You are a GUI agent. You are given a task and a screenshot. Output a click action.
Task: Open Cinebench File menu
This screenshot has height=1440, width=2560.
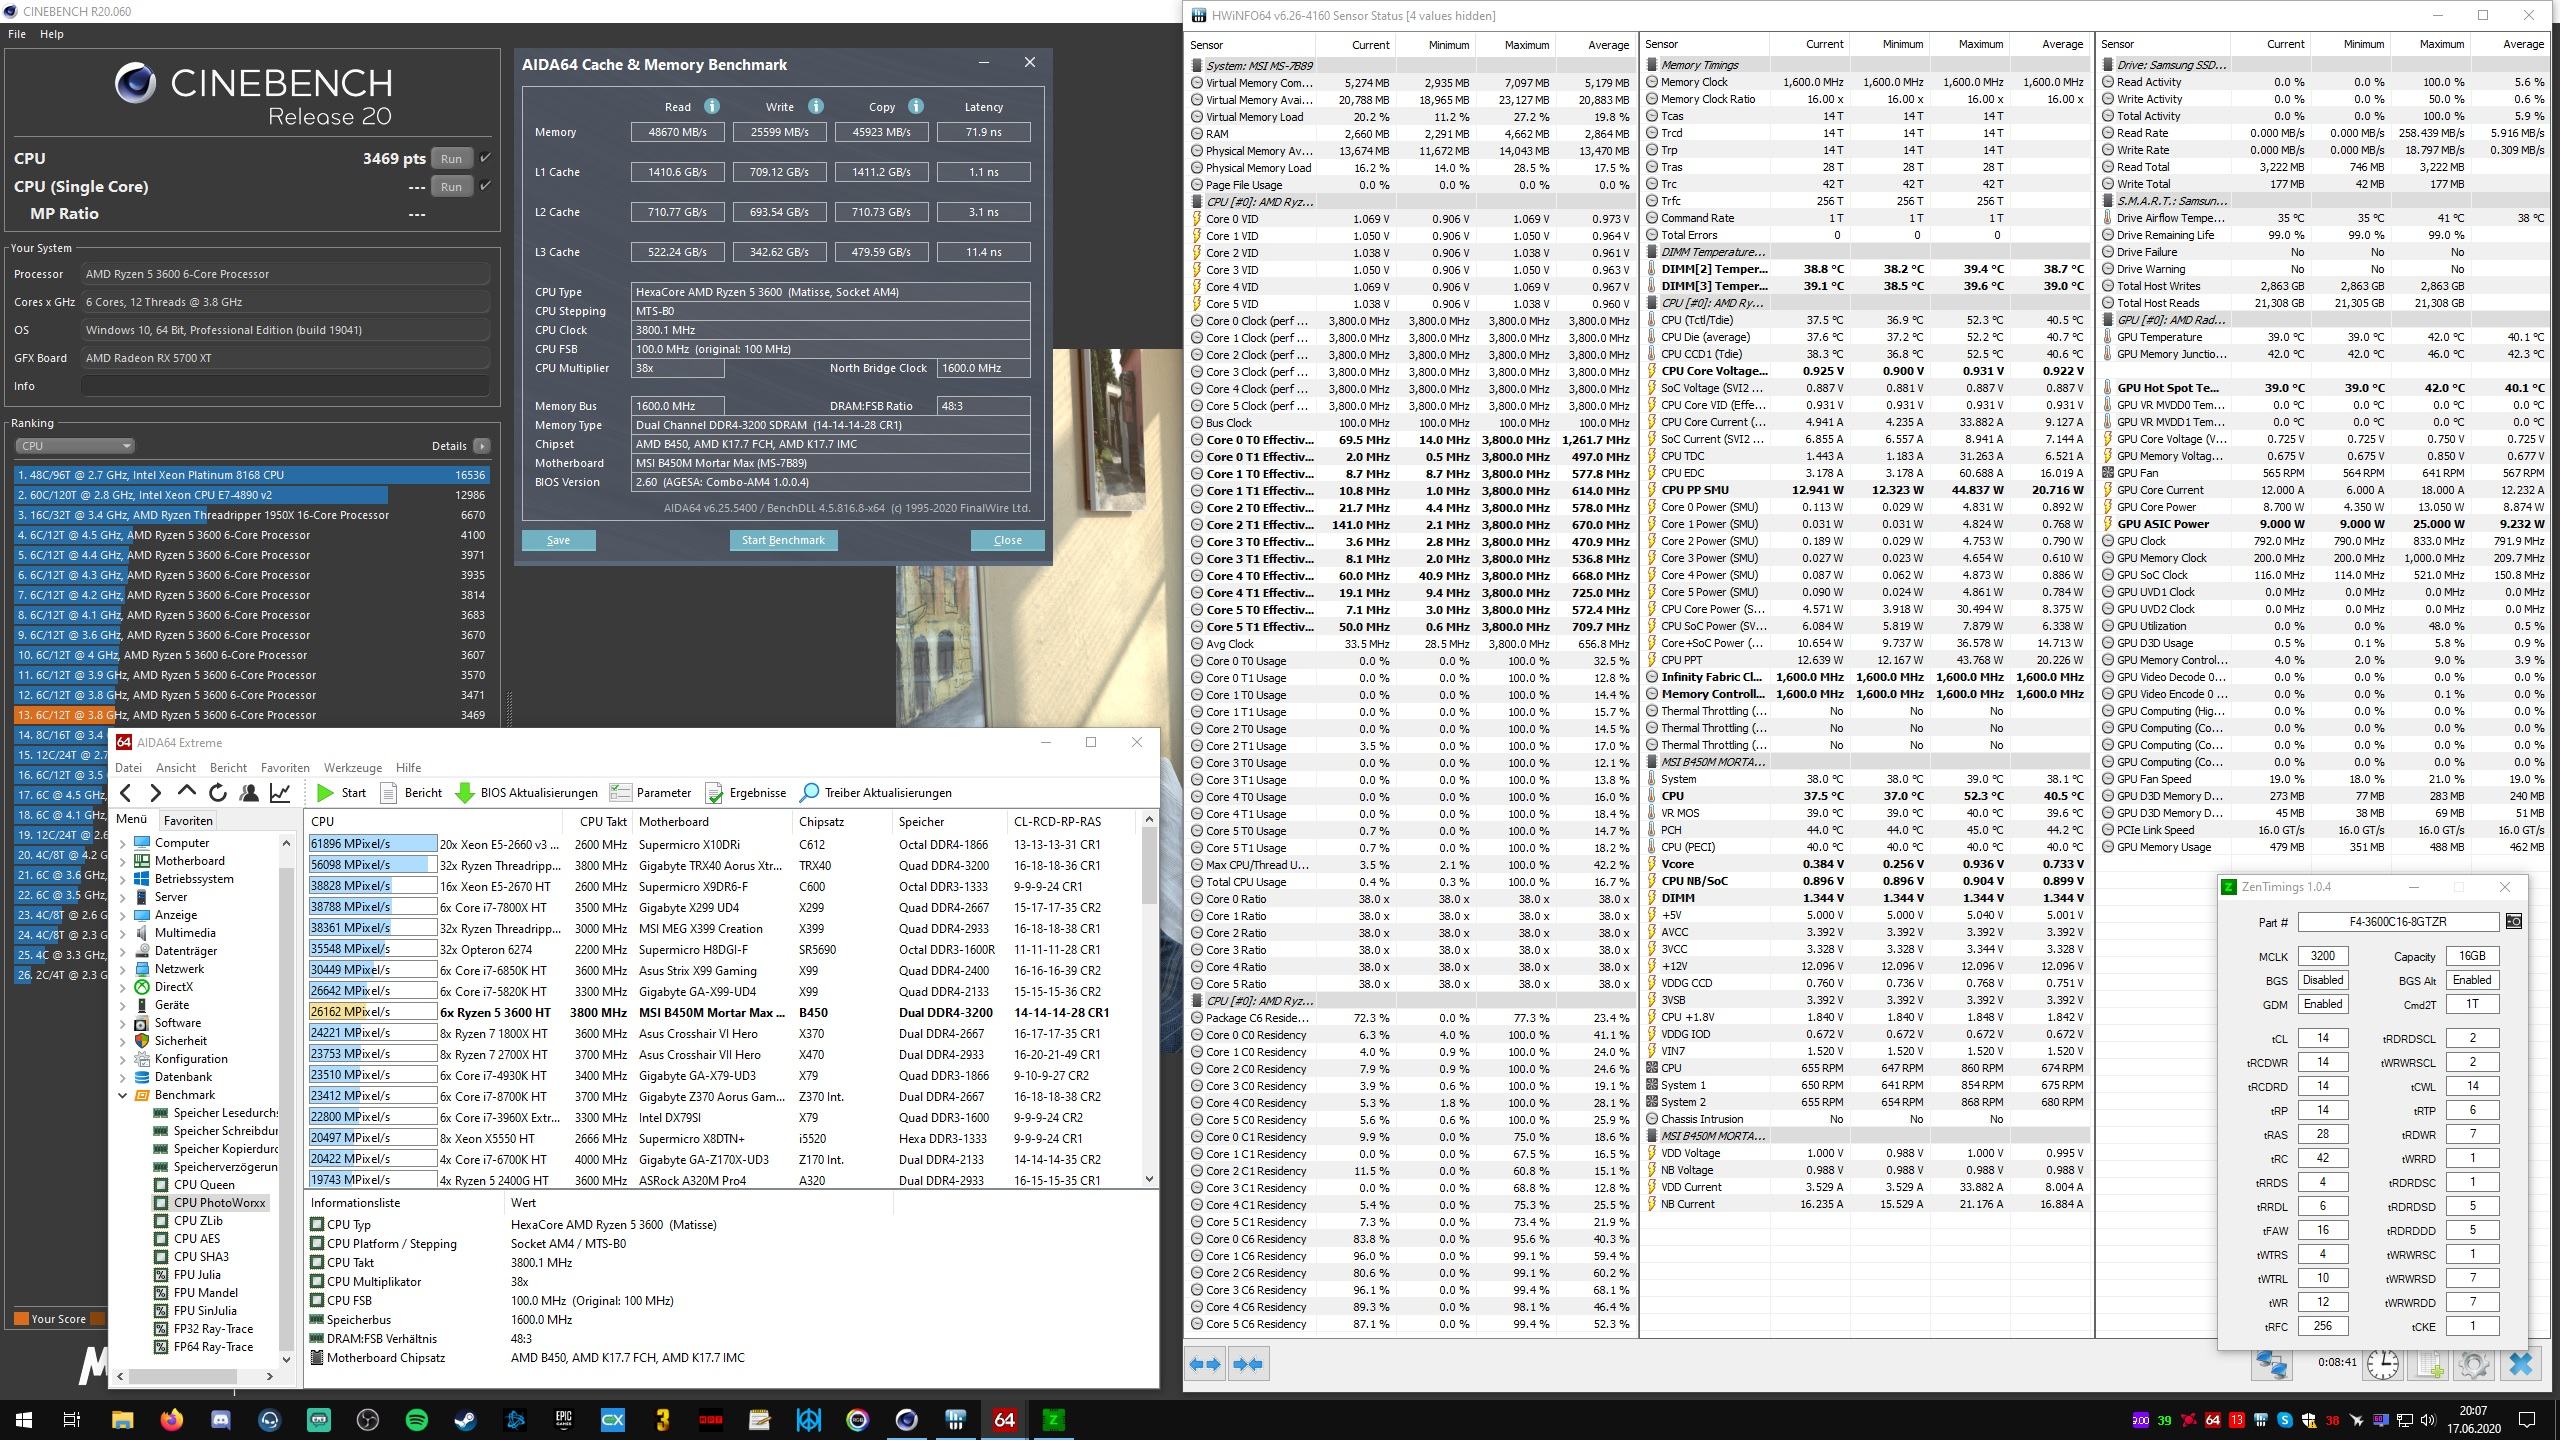pos(17,34)
